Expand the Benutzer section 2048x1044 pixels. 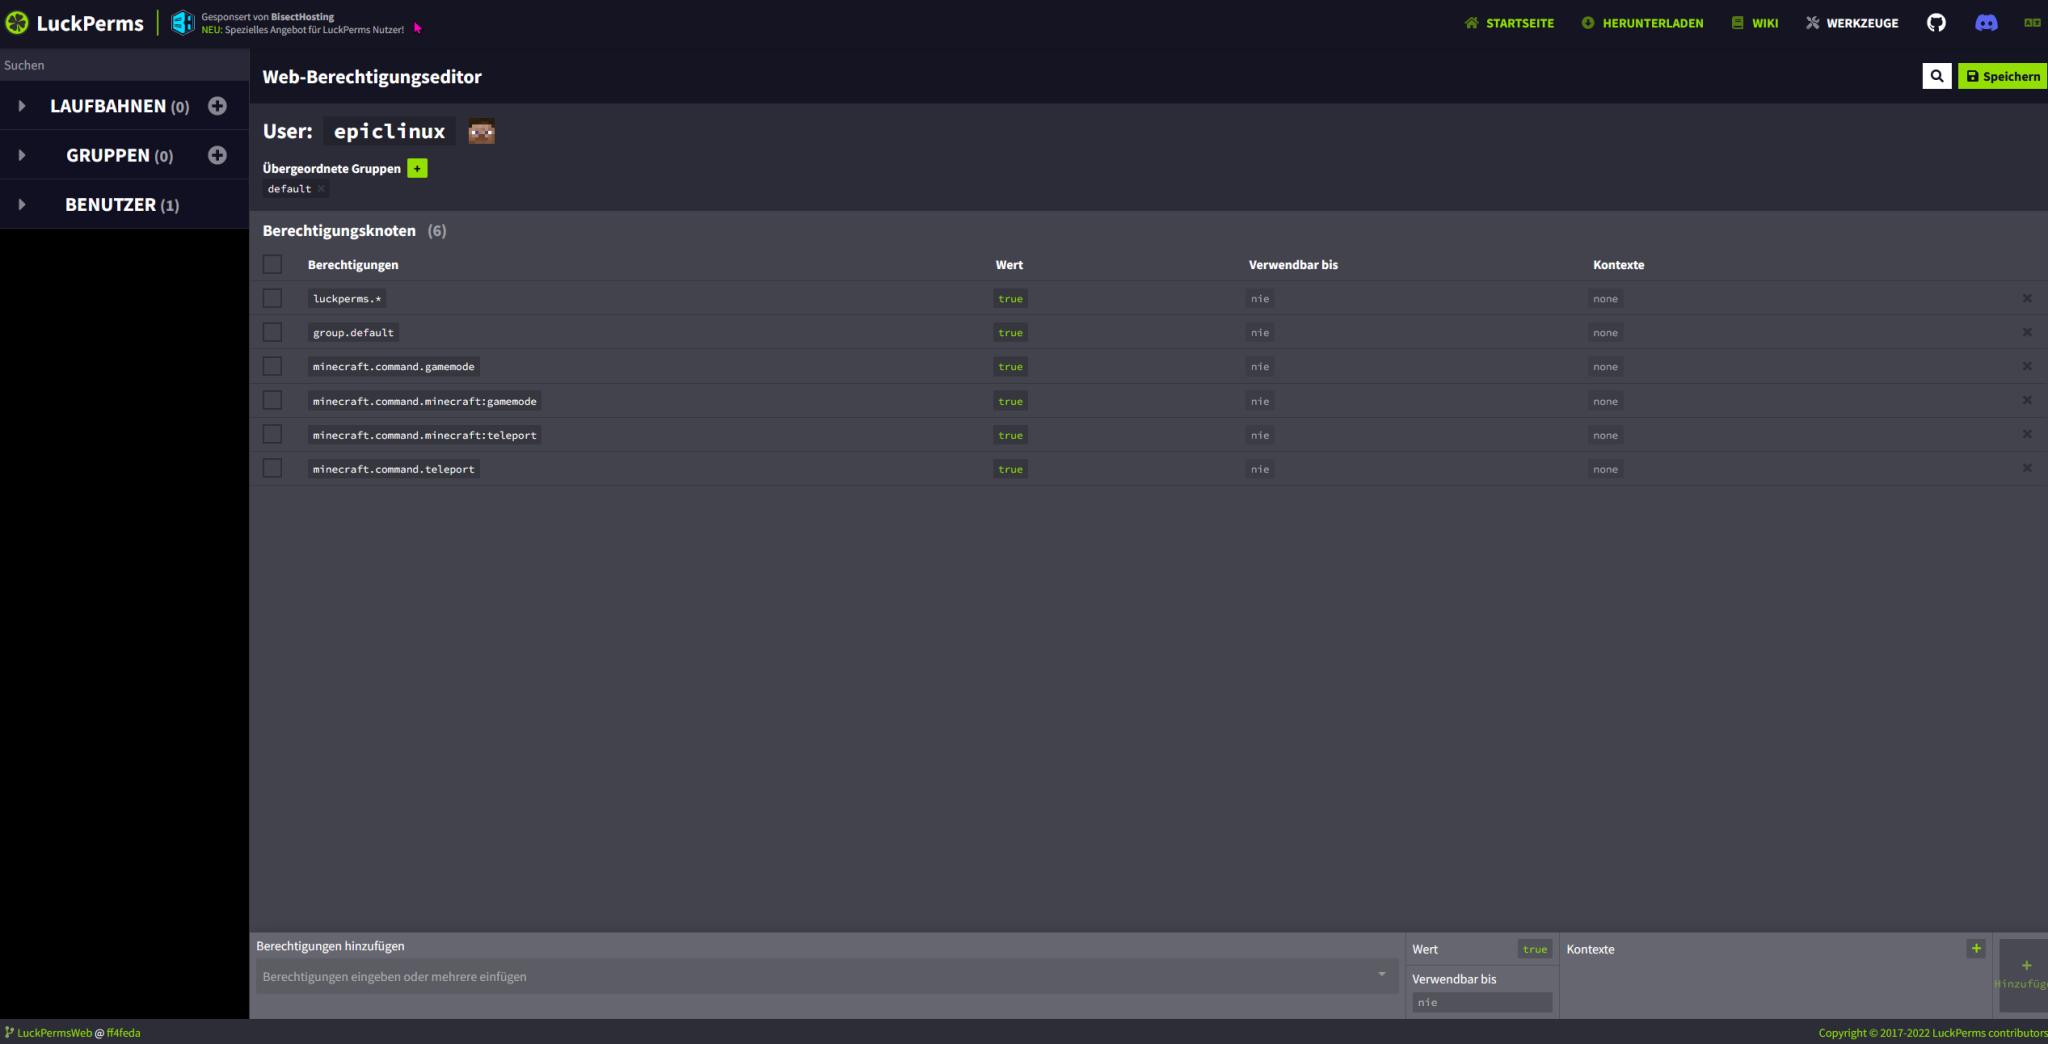pyautogui.click(x=22, y=205)
